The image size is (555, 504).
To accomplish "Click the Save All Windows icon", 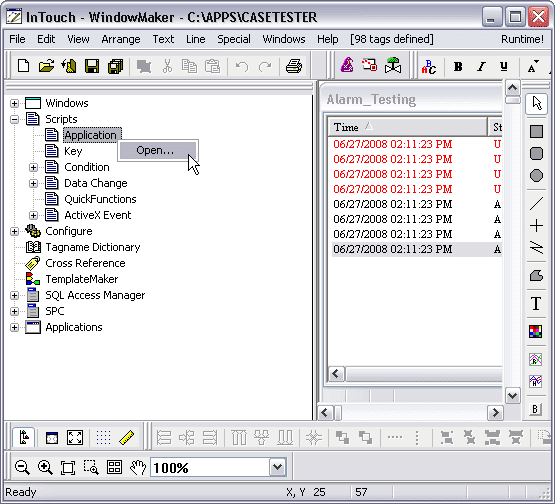I will [115, 66].
